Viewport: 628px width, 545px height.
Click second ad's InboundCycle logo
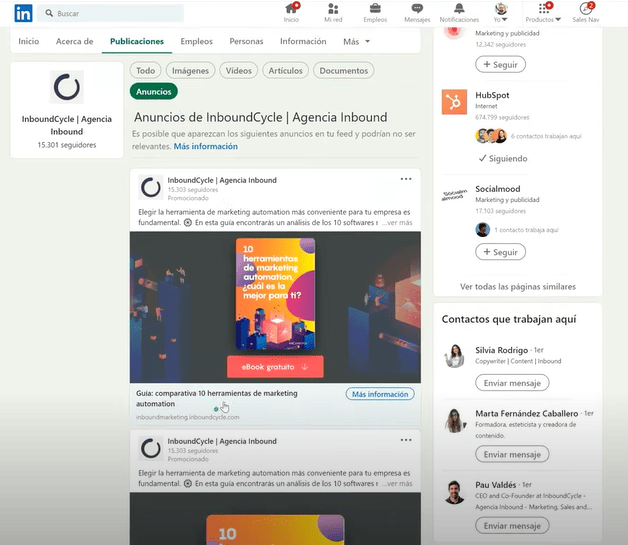tap(151, 448)
